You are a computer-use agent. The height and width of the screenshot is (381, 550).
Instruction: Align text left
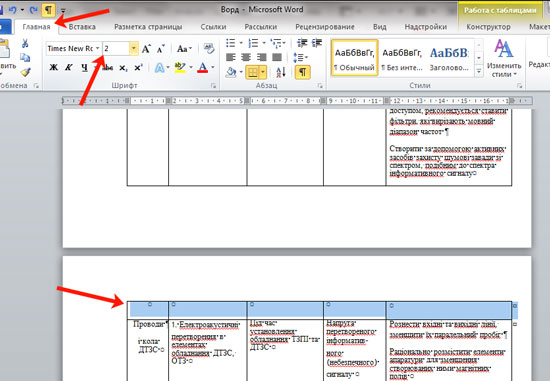pos(230,57)
